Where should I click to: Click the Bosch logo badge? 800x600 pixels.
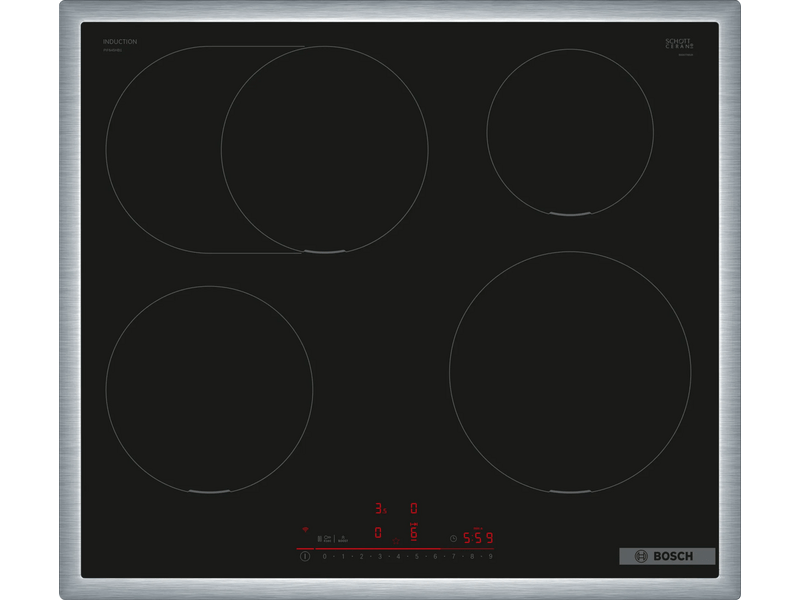[667, 556]
